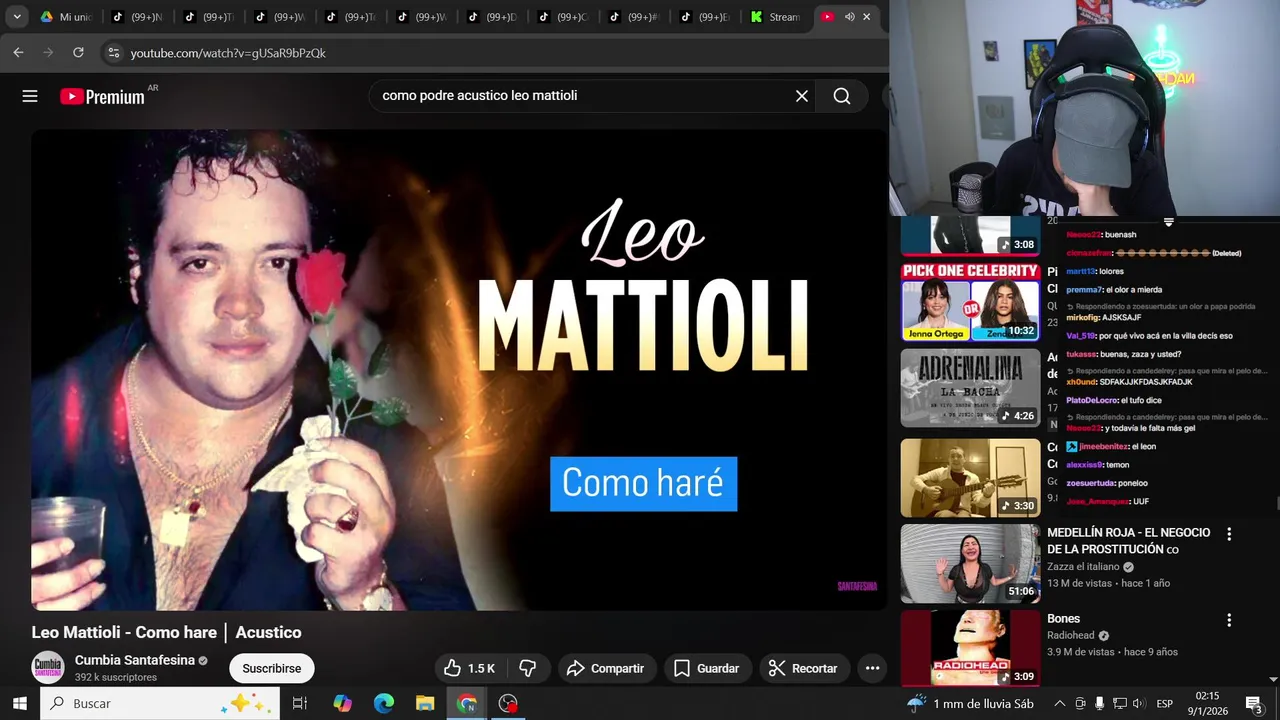Open Microsoft Edge from taskbar

pyautogui.click(x=384, y=703)
